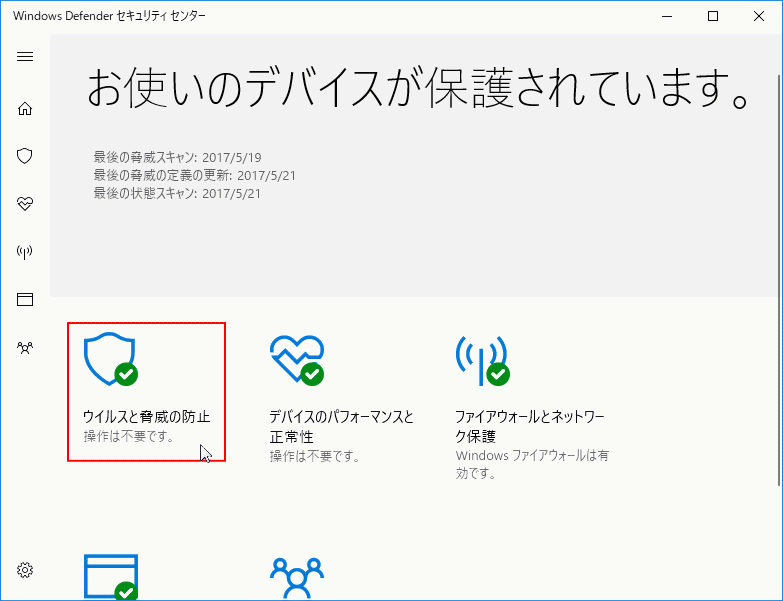Open ファイアウォールとネットワーク保護 title link

tap(530, 426)
